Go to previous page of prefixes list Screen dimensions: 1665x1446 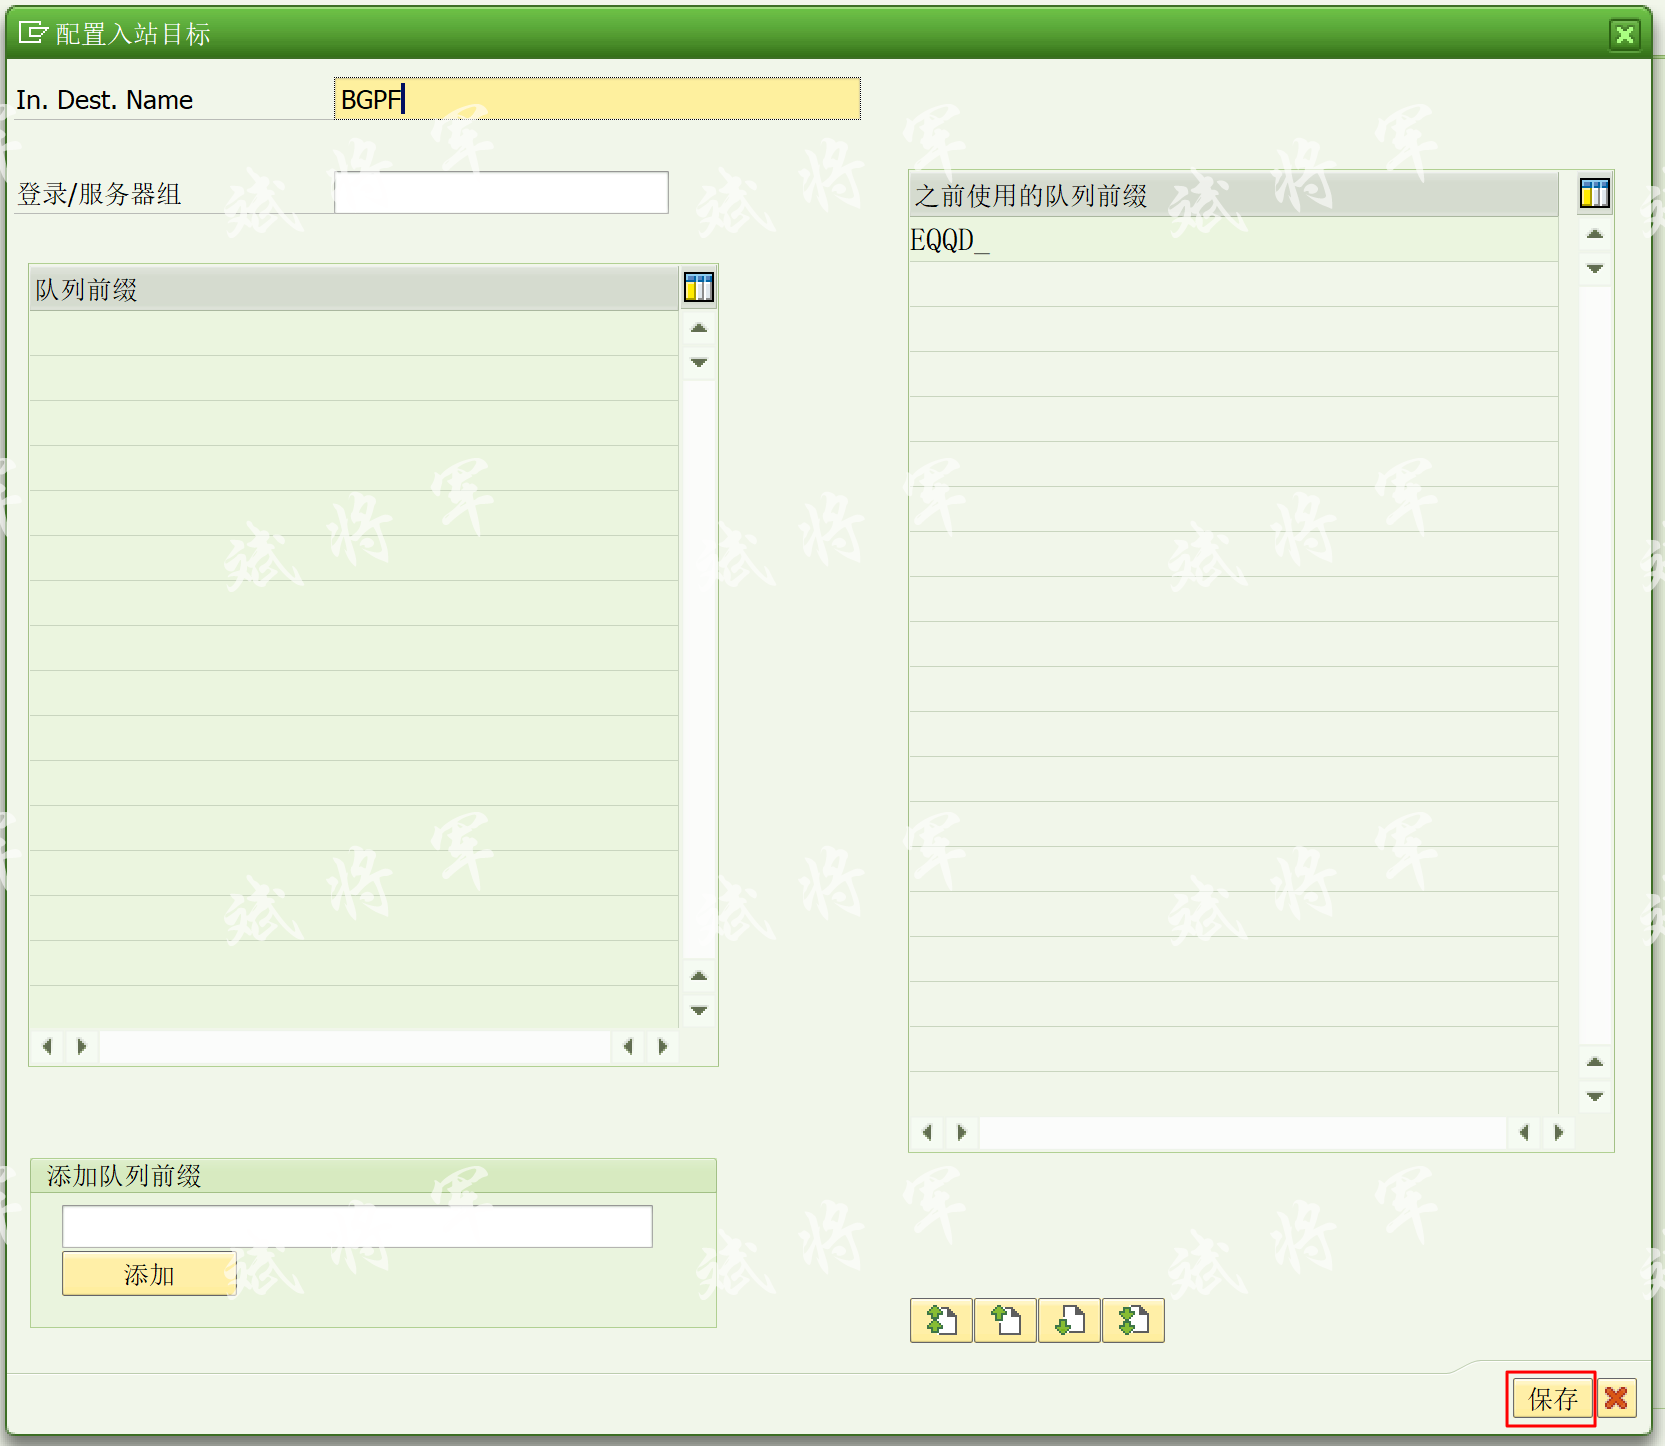1005,1321
